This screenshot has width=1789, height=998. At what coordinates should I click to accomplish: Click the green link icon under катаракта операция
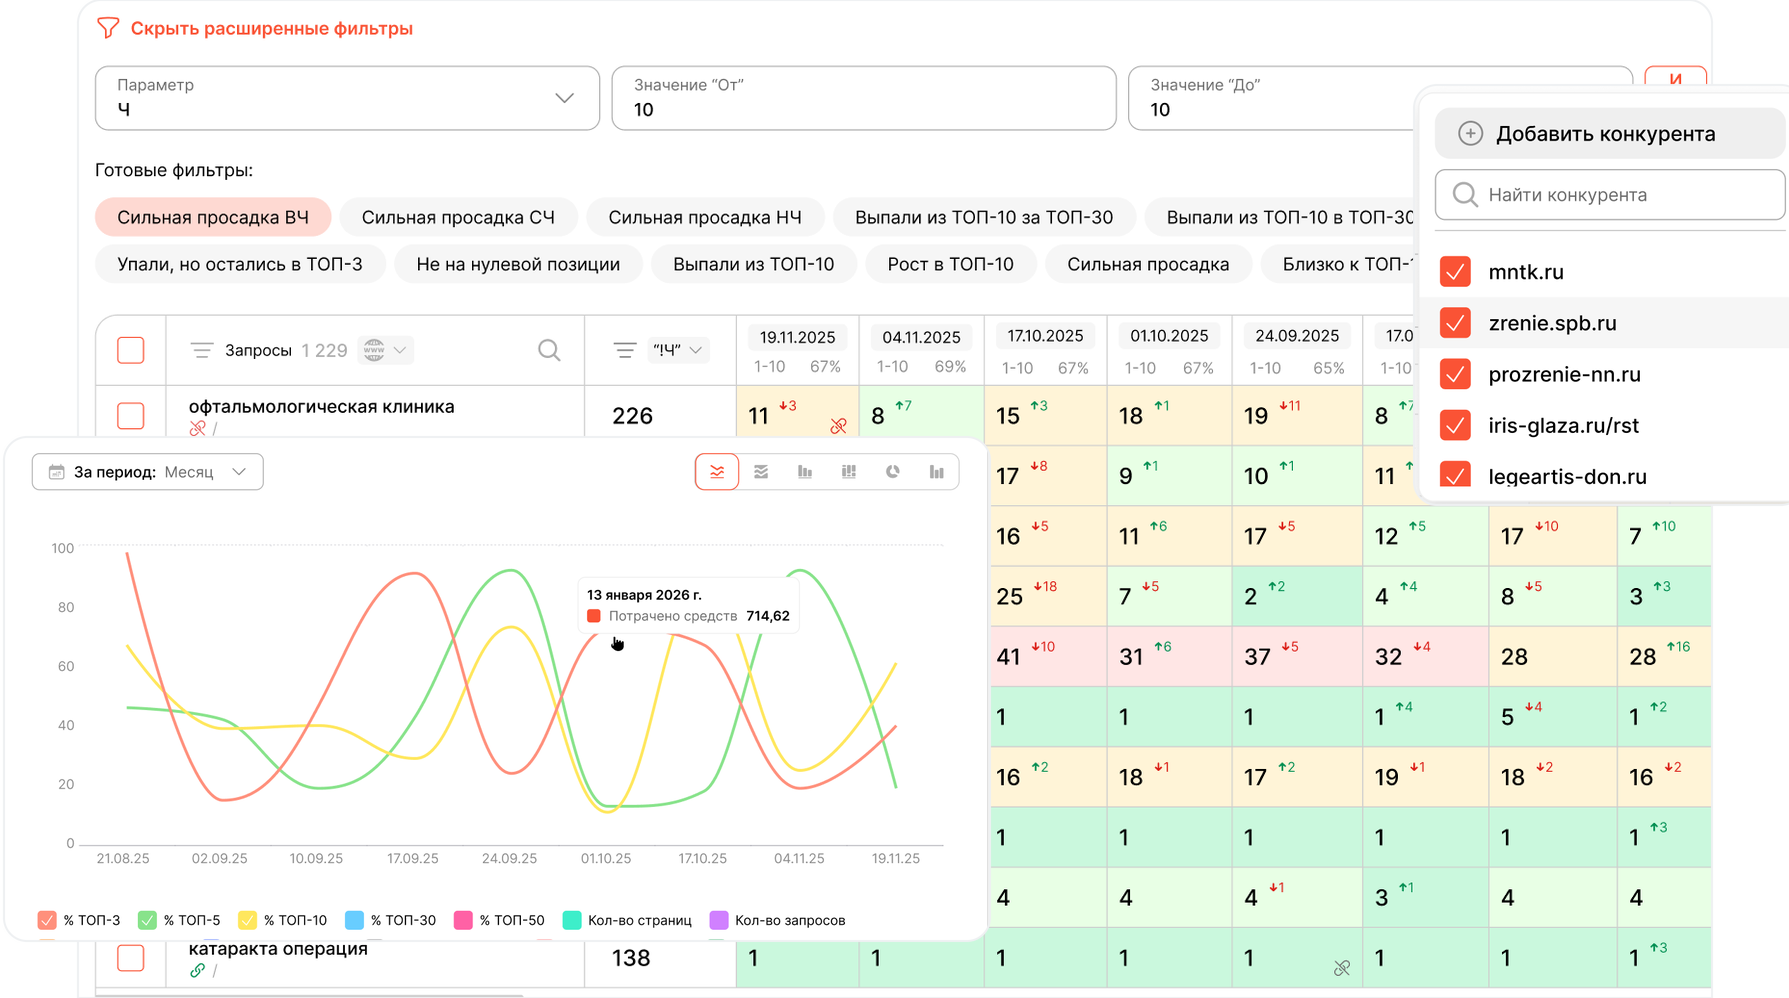click(197, 970)
